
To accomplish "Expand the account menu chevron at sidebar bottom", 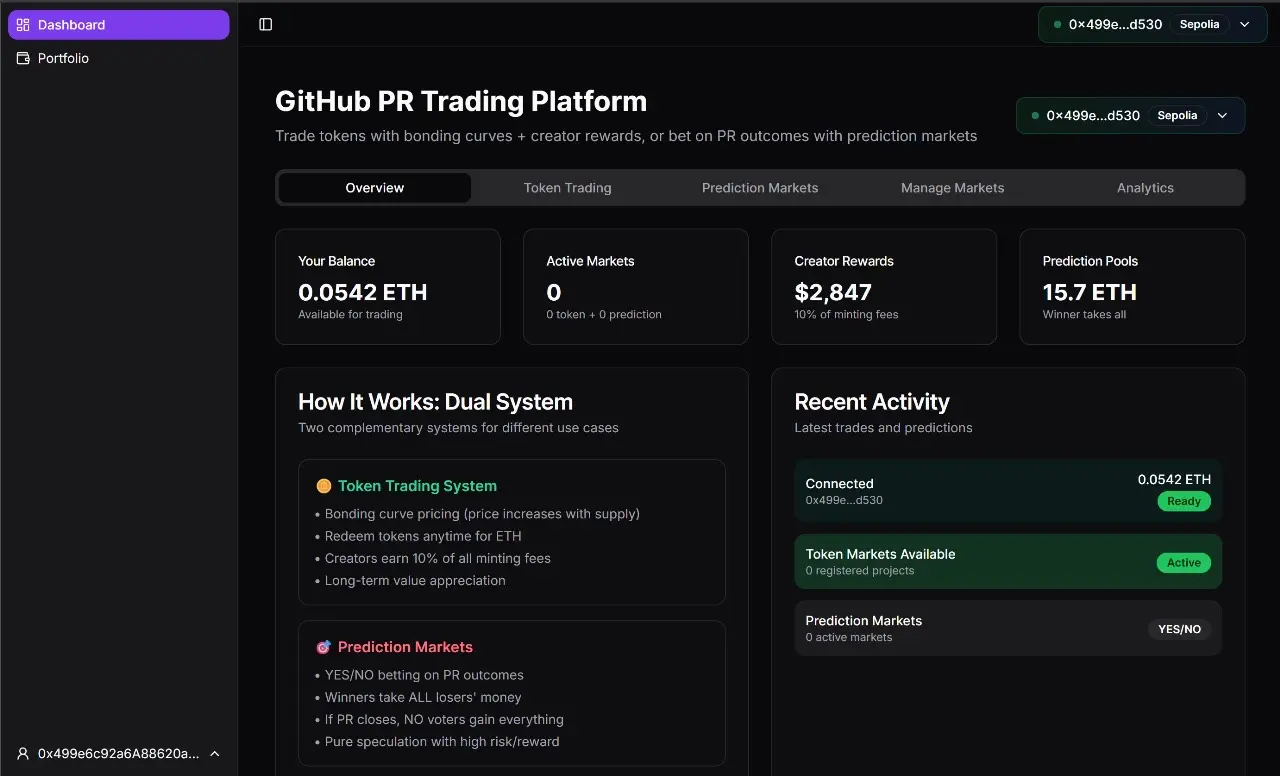I will tap(215, 754).
